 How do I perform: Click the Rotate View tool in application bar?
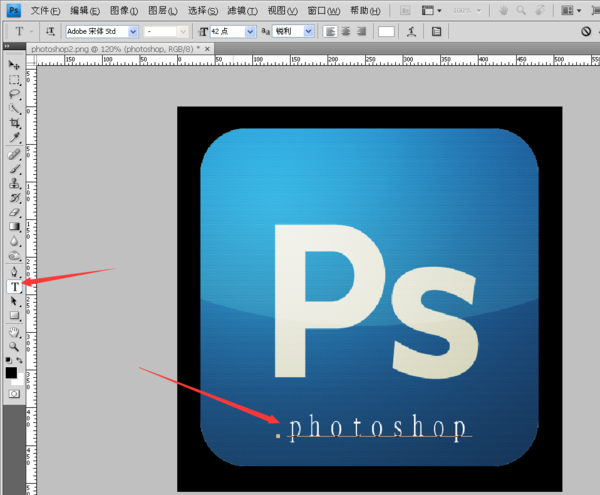tap(540, 10)
